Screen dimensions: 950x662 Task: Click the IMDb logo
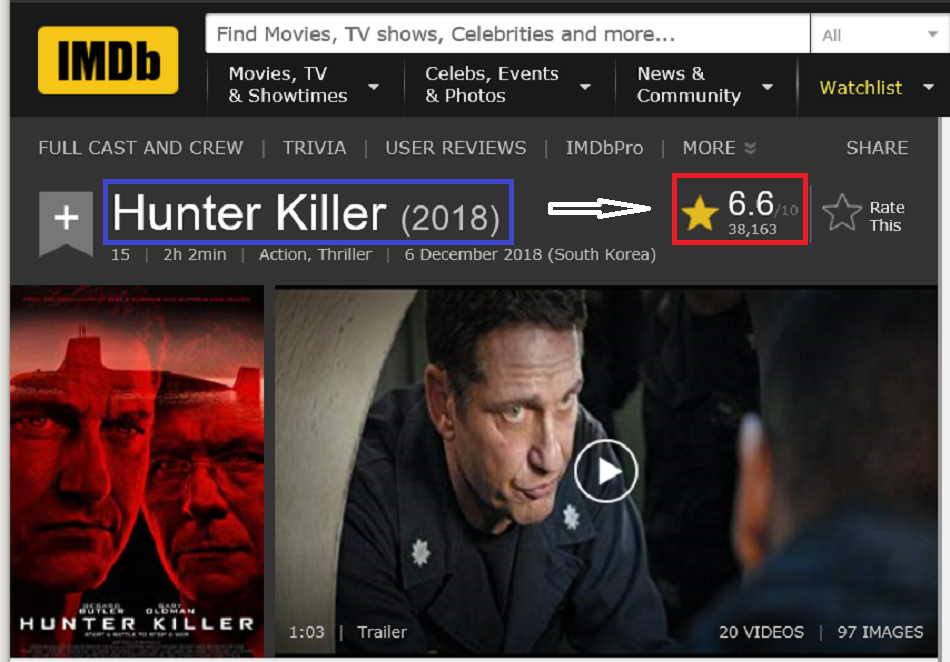[x=108, y=61]
